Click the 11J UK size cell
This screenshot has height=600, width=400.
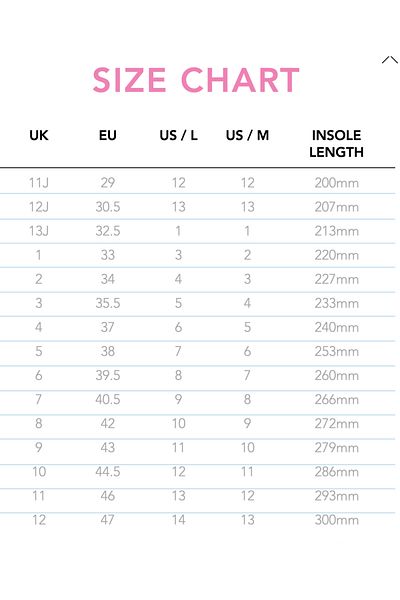tap(39, 183)
